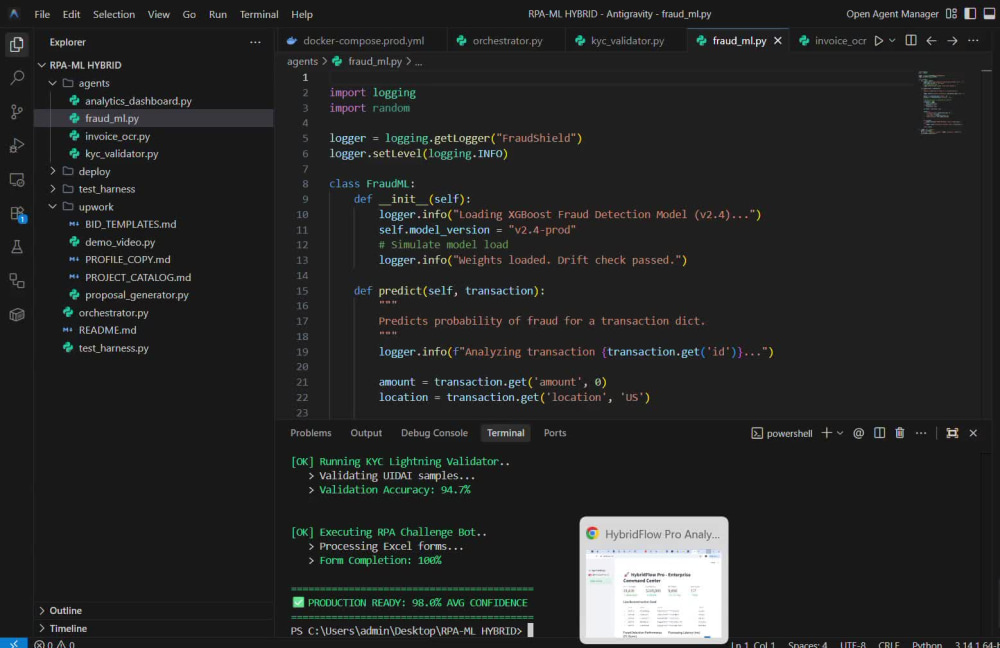
Task: Click the @ icon in terminal toolbar
Action: [858, 433]
